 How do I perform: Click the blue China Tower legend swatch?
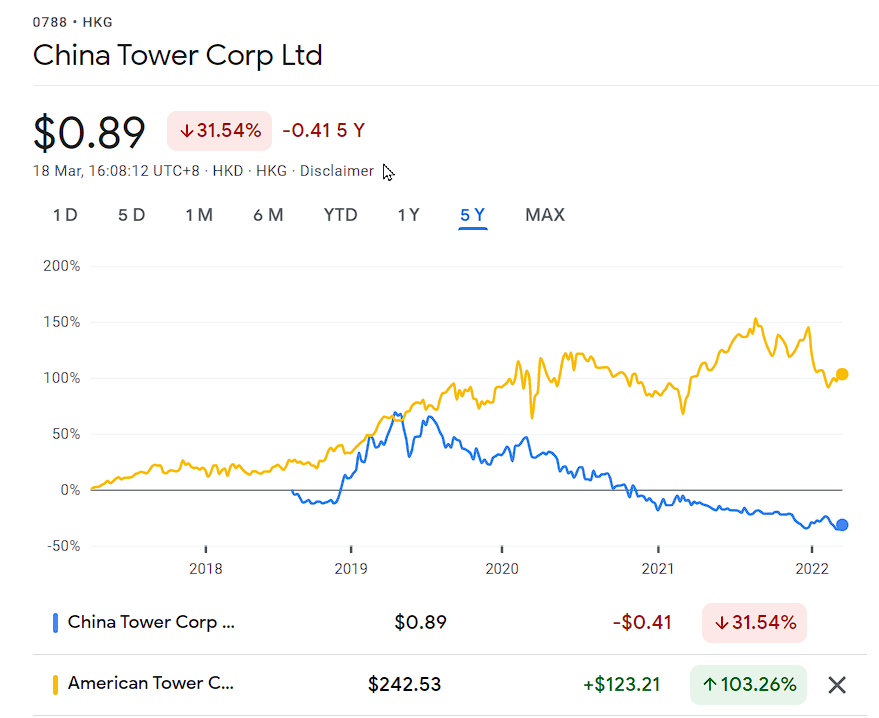(x=55, y=623)
